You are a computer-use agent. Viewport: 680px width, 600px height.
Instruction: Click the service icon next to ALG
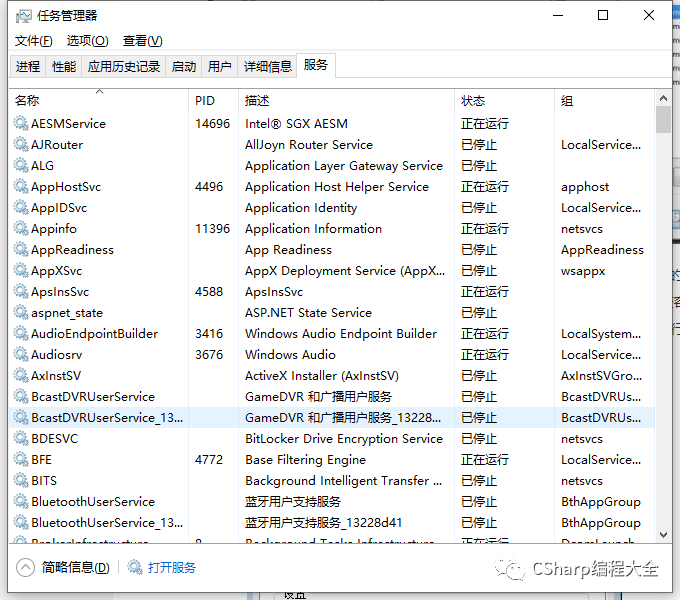point(21,166)
